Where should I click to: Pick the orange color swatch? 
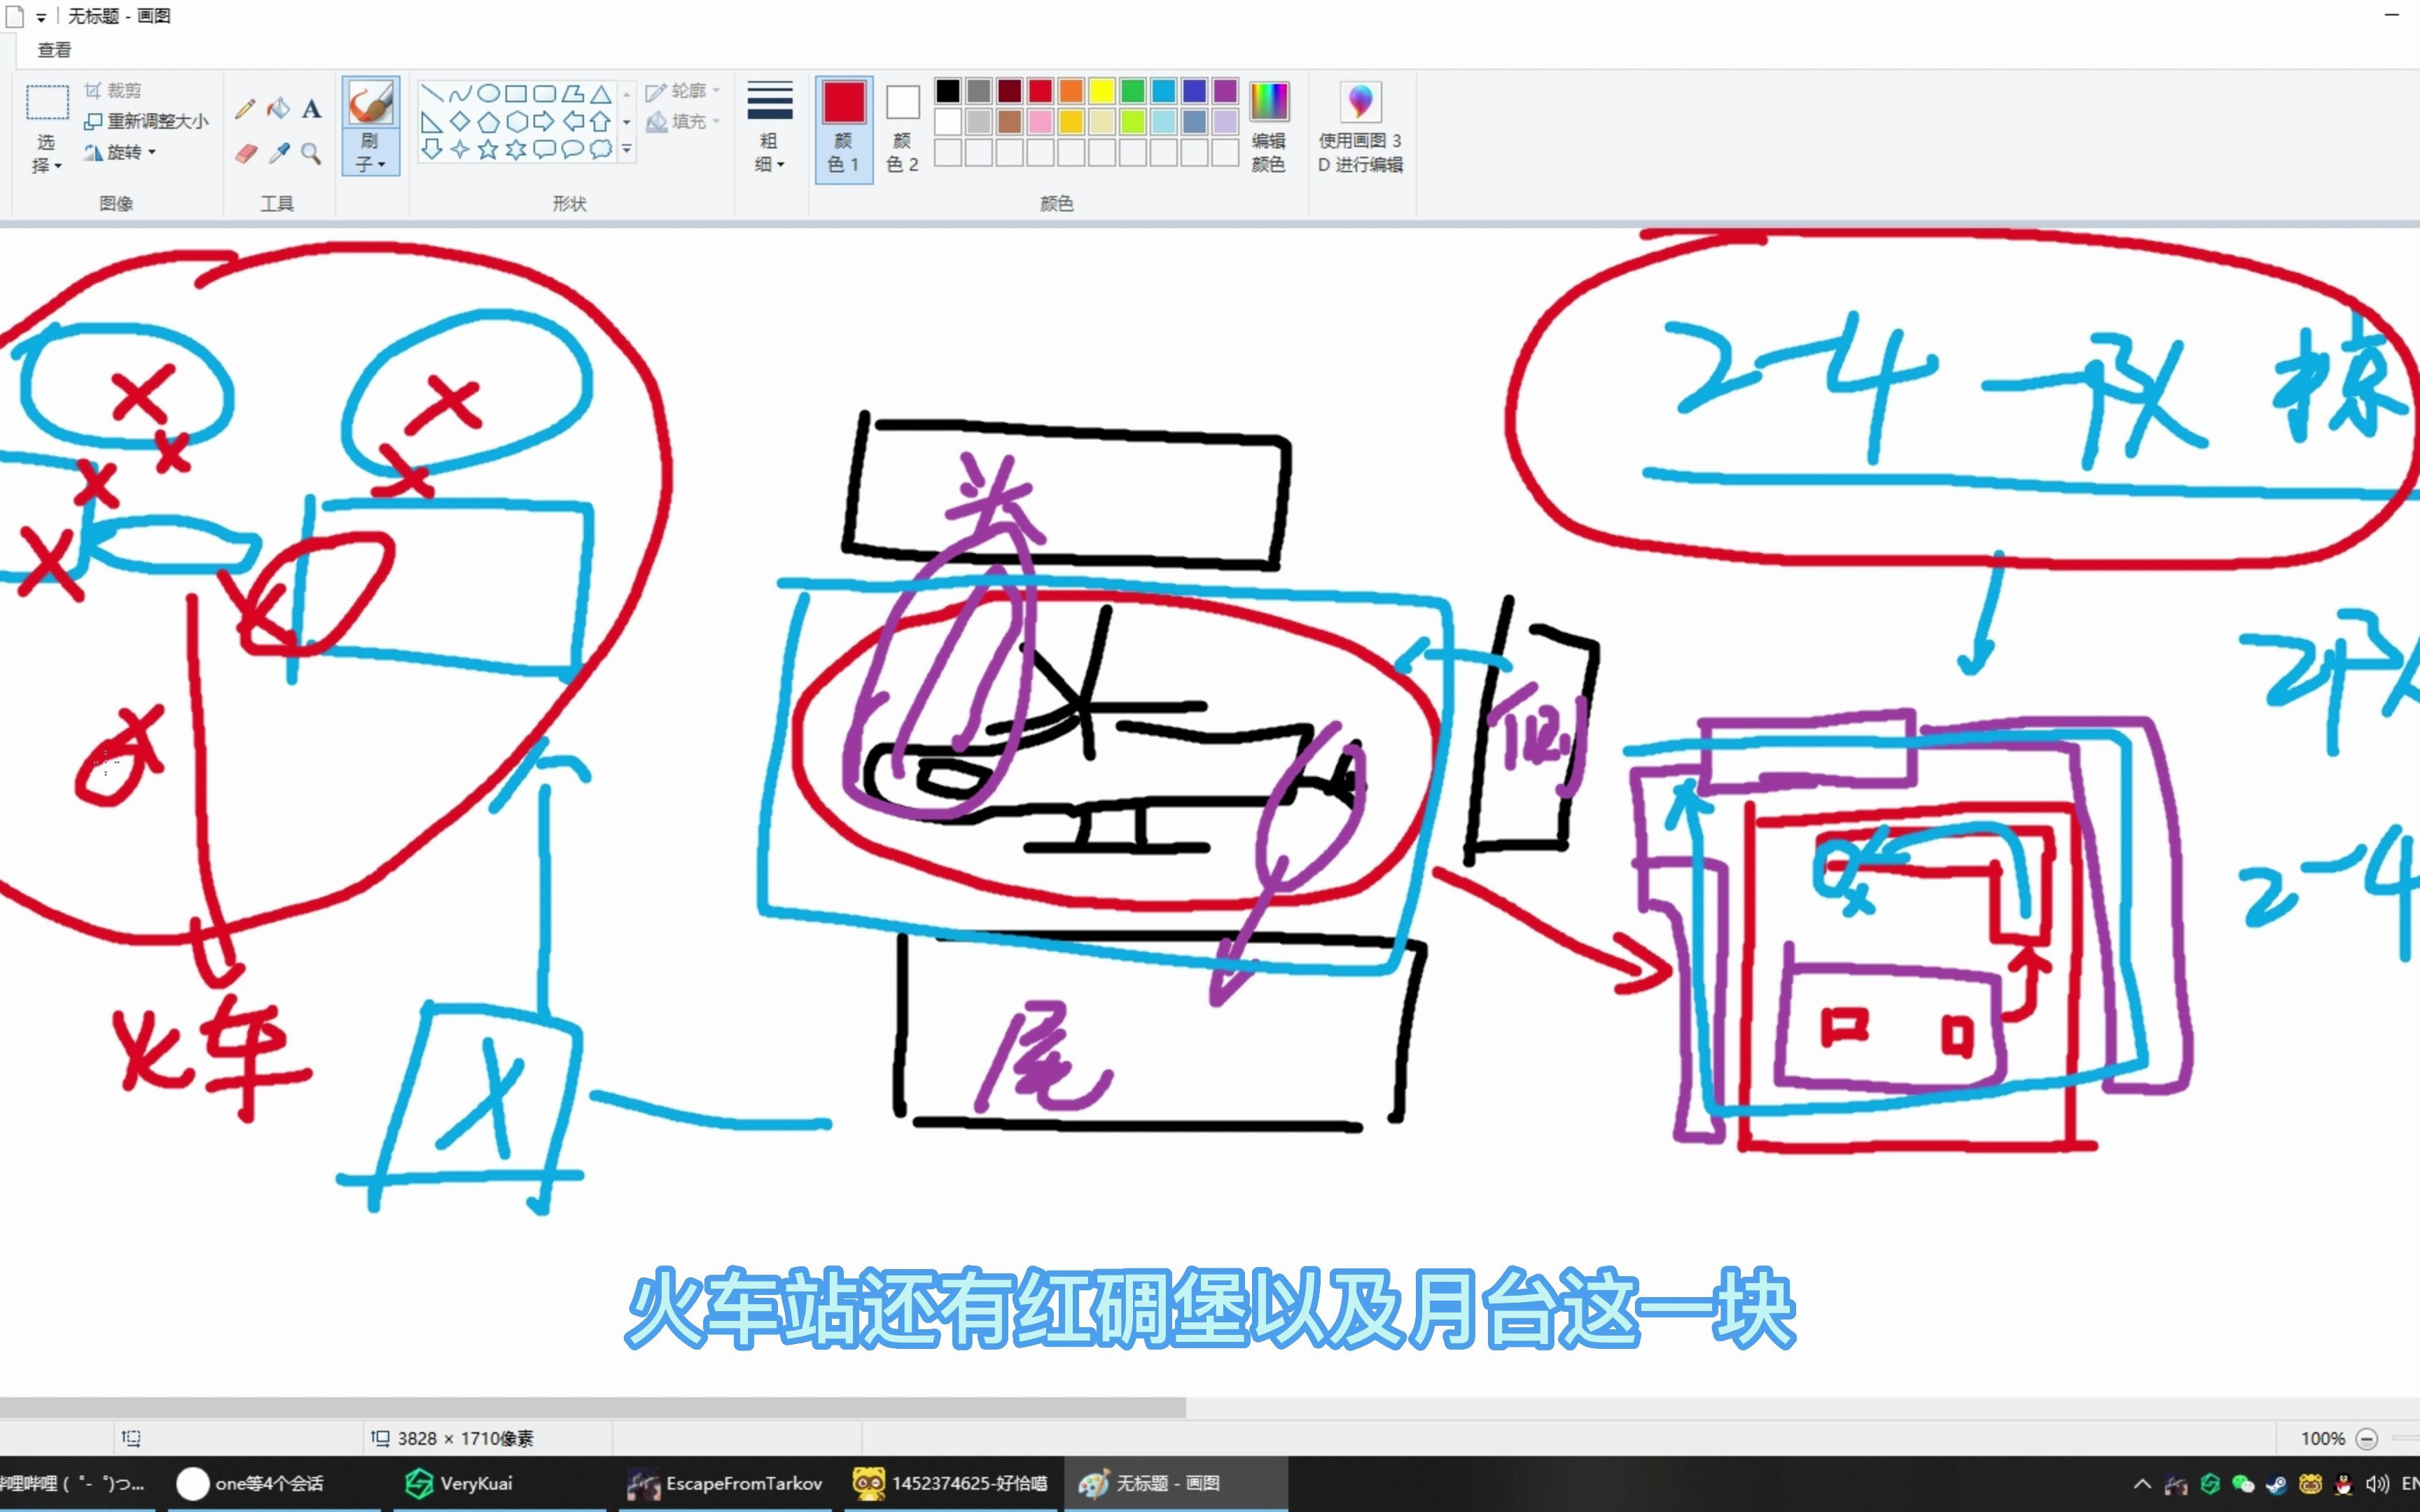click(x=1071, y=91)
